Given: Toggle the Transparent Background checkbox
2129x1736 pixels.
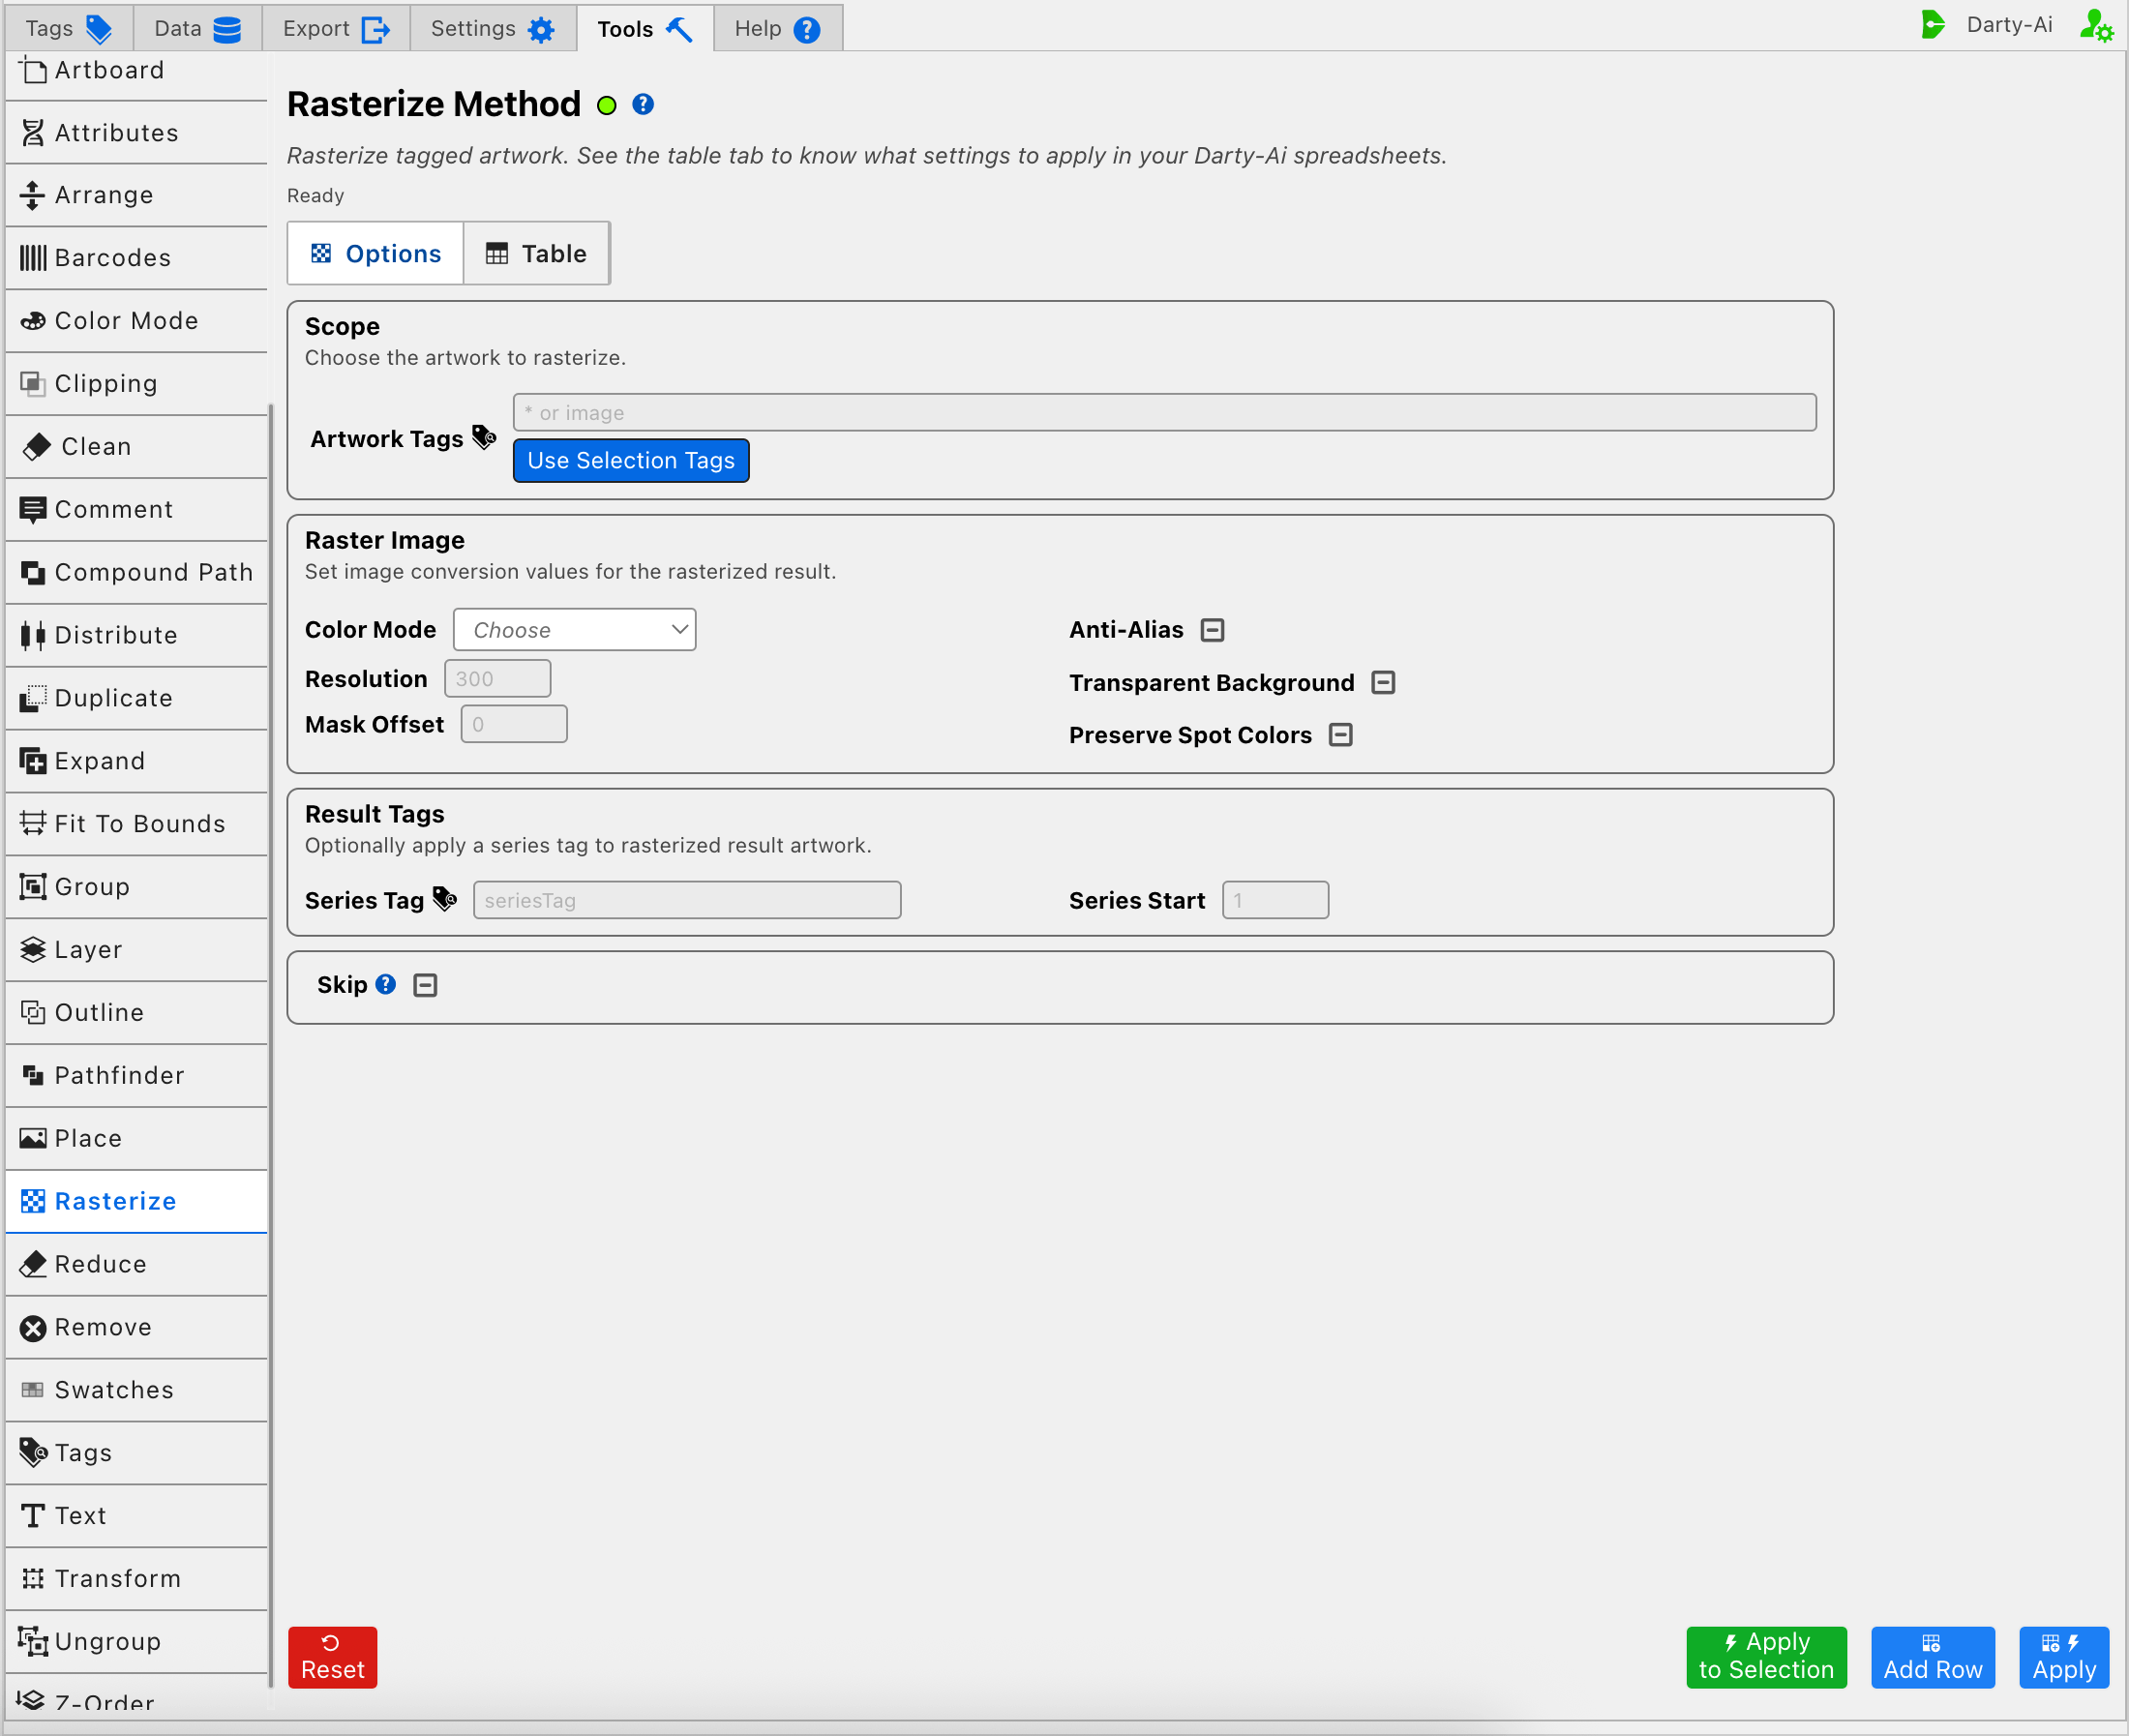Looking at the screenshot, I should point(1384,683).
